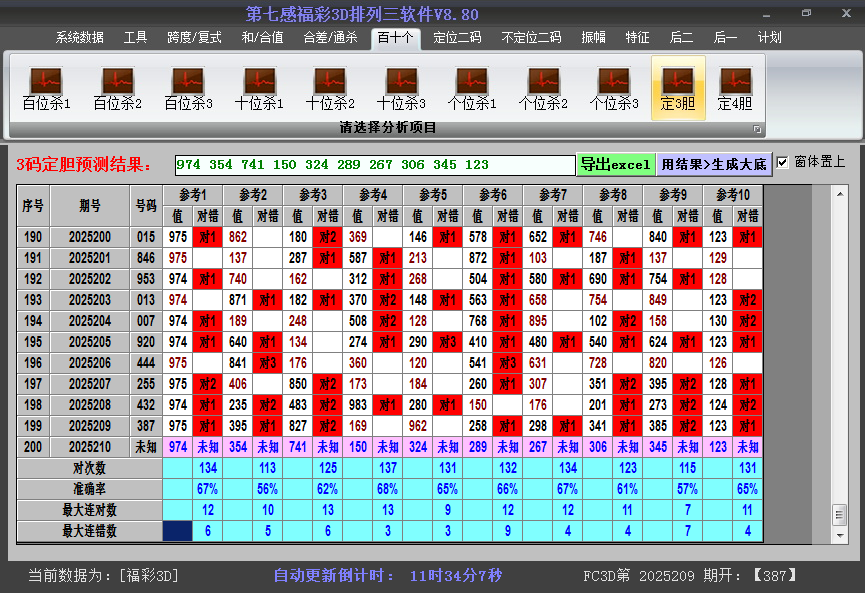Expand the 请选择分析项目 panel launcher

pos(757,129)
